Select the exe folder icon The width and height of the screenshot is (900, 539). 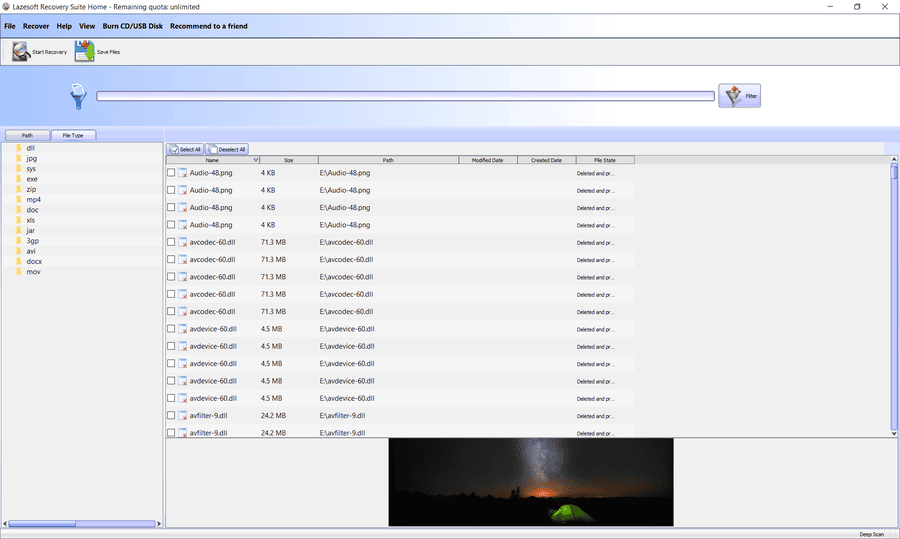(18, 179)
